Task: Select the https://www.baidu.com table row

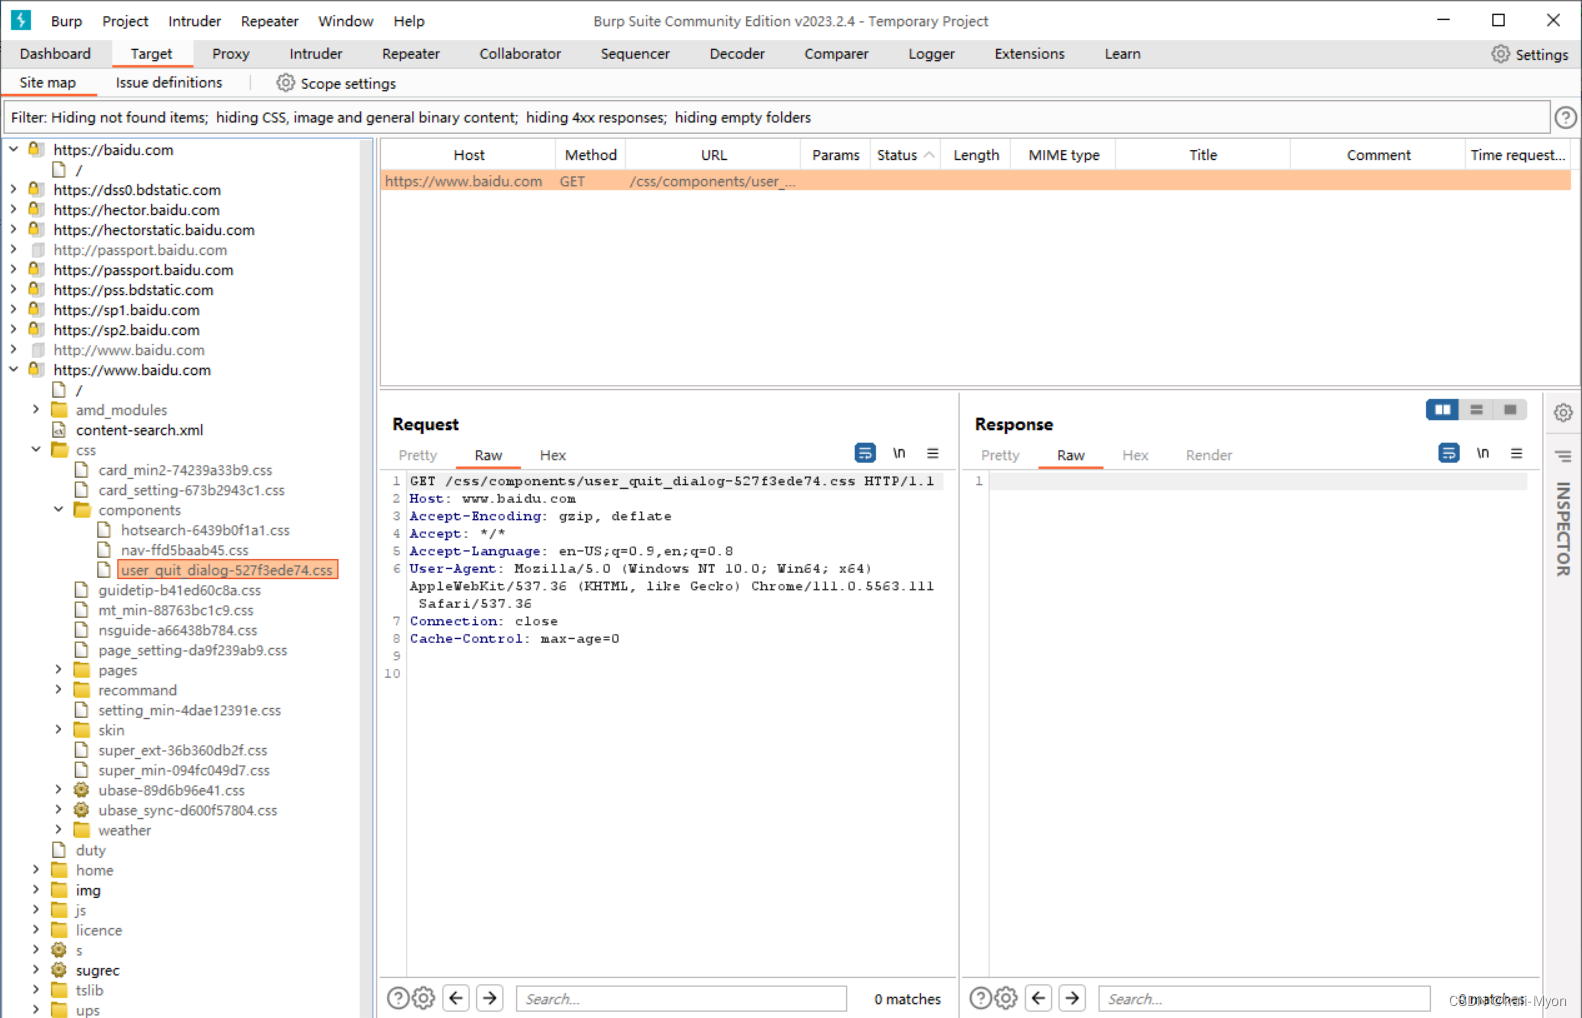Action: point(976,181)
